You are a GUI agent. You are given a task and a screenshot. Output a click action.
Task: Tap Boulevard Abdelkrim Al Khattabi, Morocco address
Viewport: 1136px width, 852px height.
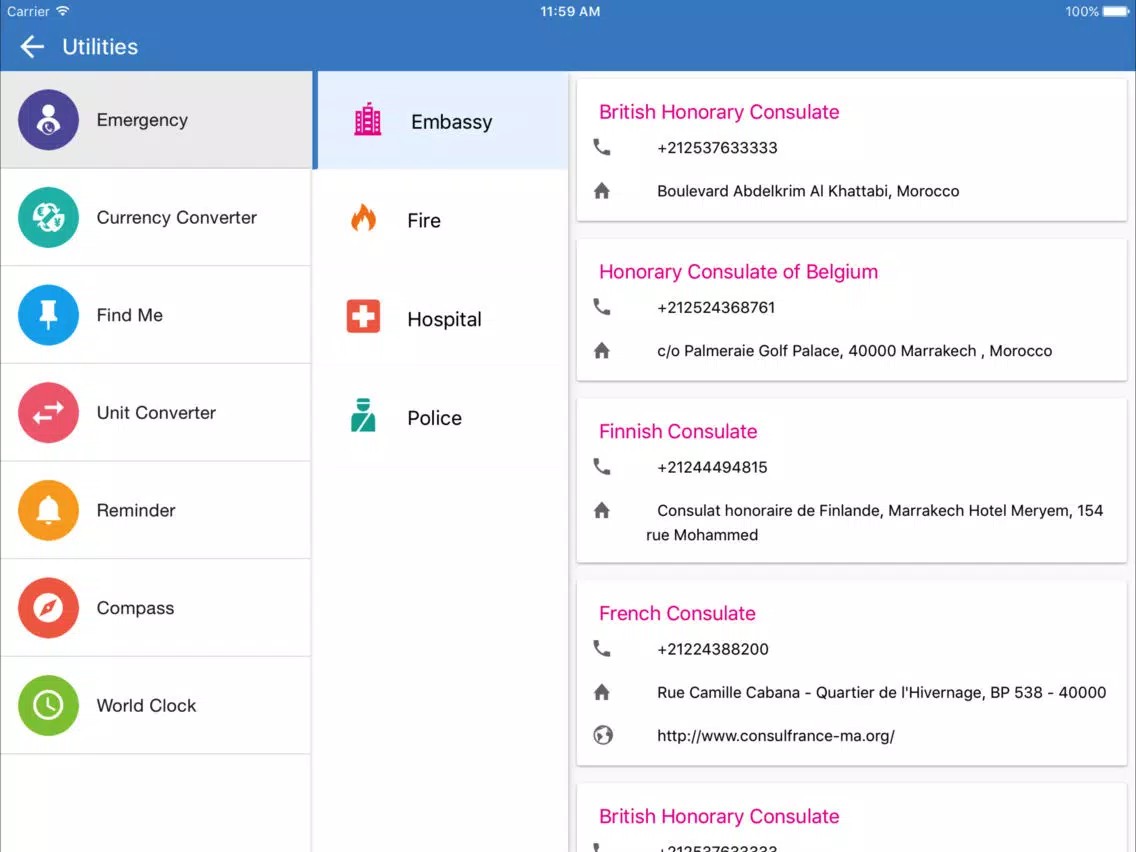[808, 191]
